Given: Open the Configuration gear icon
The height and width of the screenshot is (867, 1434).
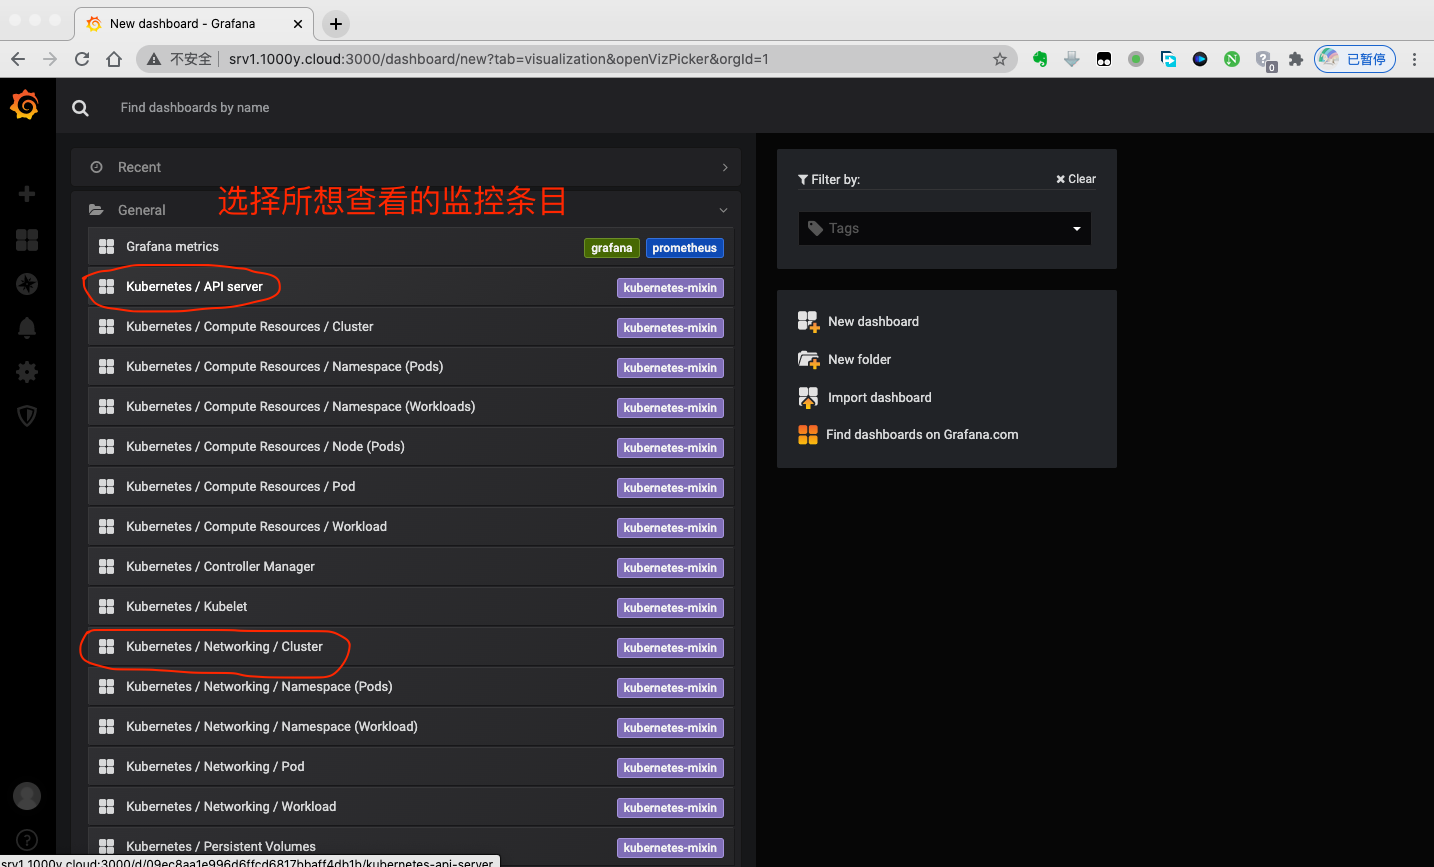Looking at the screenshot, I should tap(27, 372).
